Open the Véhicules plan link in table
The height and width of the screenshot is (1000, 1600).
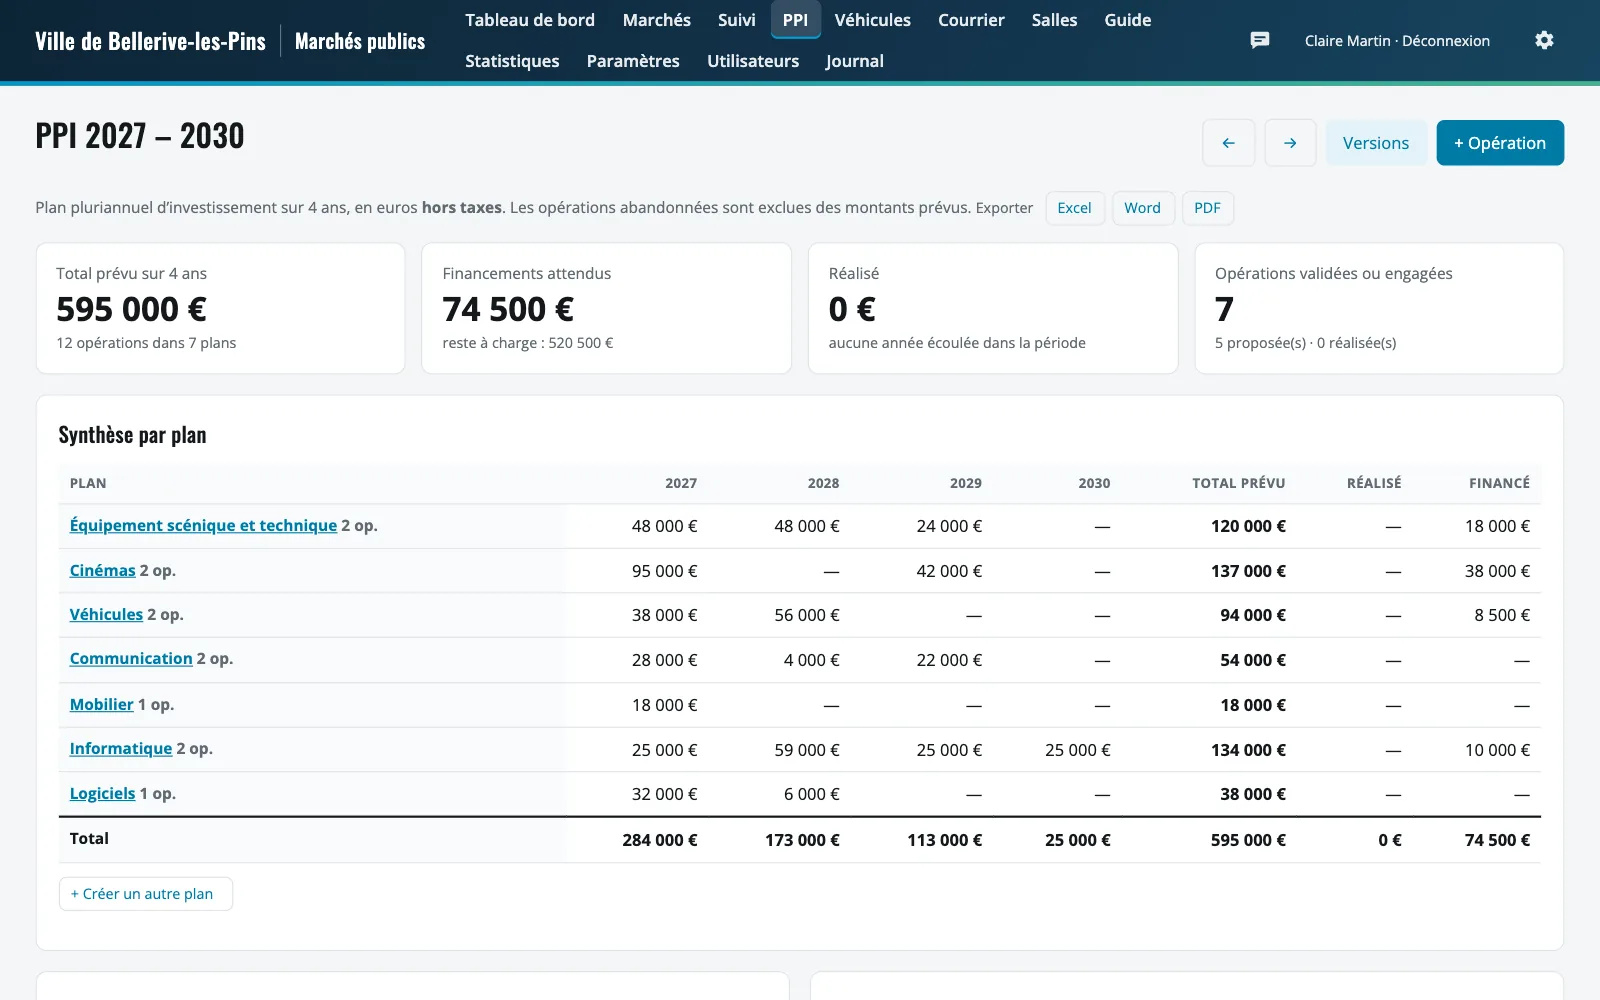pyautogui.click(x=106, y=615)
